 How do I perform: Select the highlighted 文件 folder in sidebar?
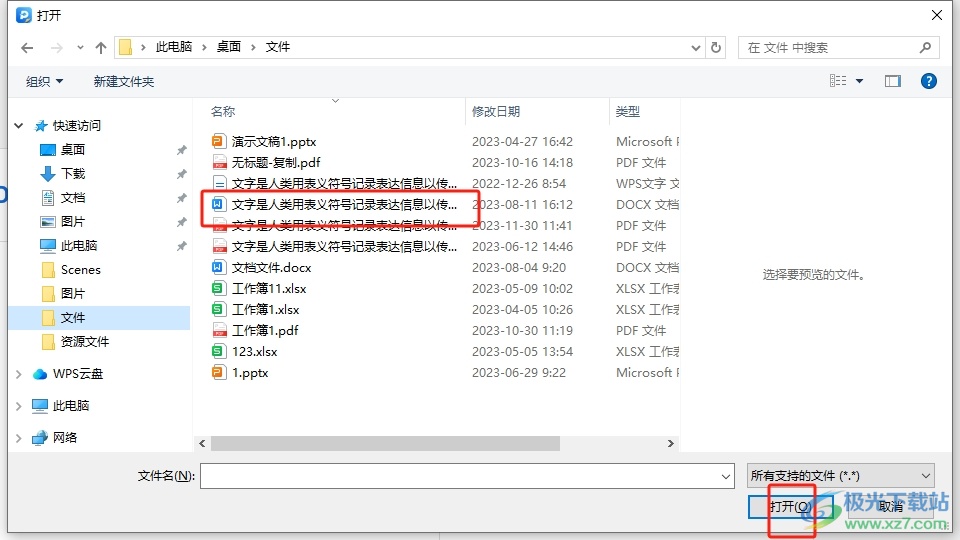pyautogui.click(x=100, y=318)
